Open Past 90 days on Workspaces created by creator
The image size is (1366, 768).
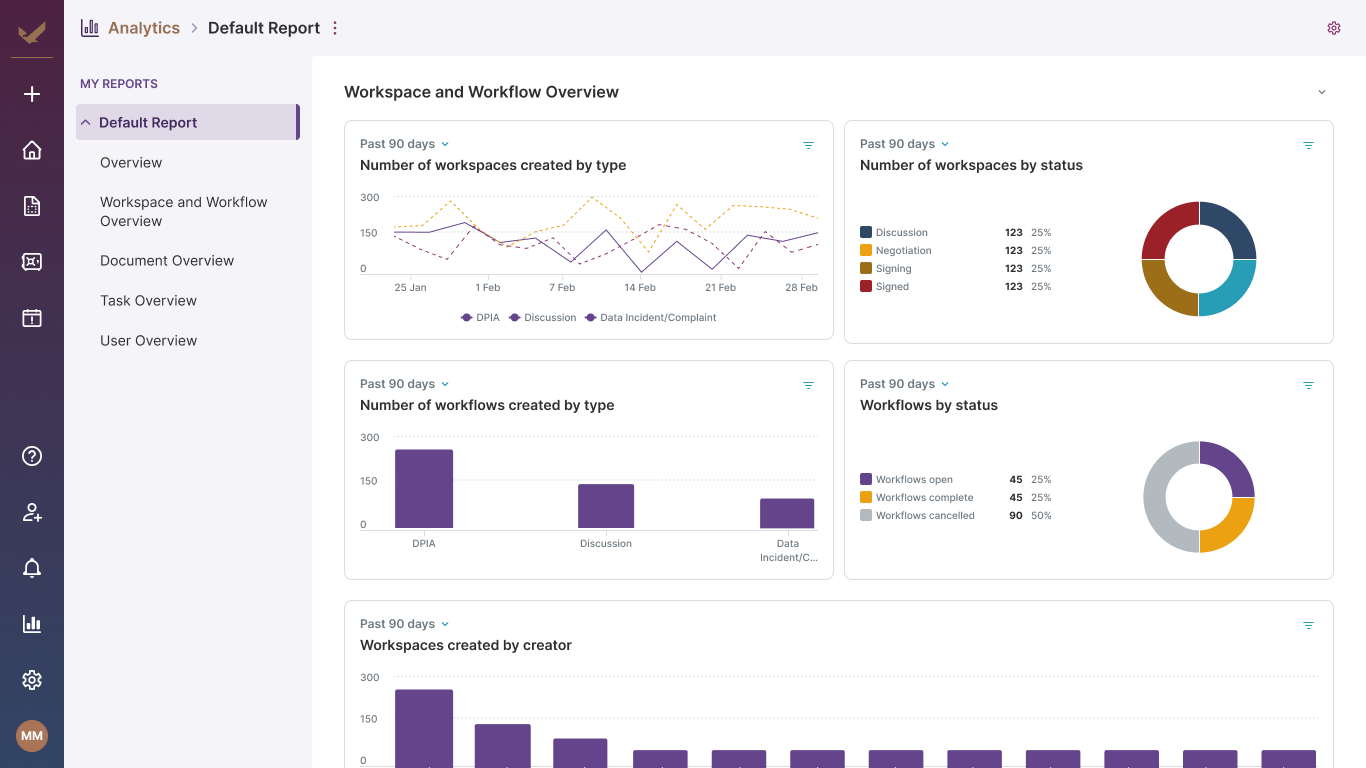click(x=405, y=624)
